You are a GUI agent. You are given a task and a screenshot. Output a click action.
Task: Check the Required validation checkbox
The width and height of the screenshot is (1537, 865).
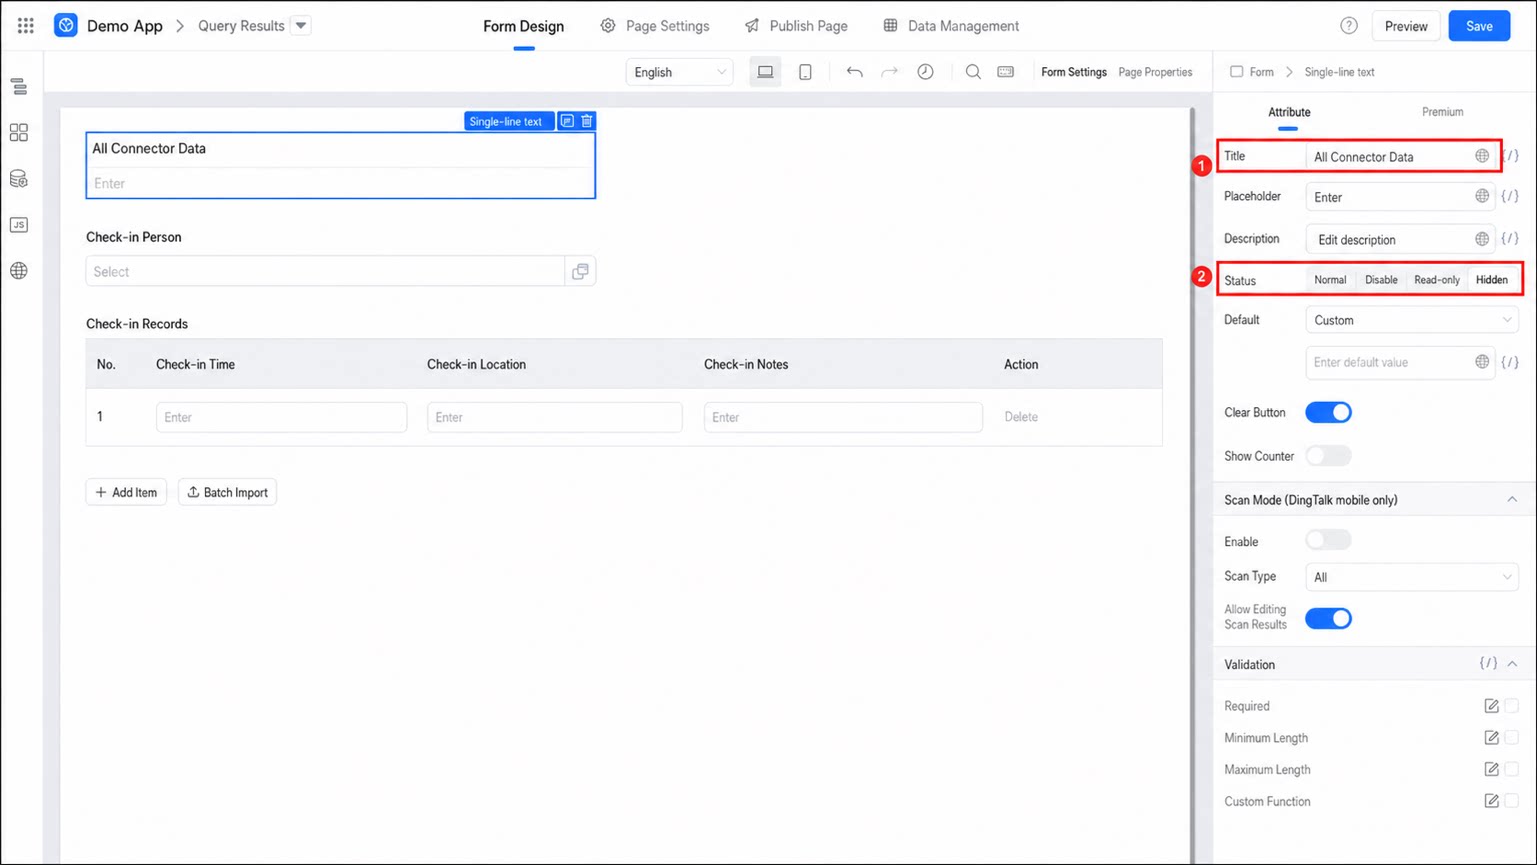point(1511,706)
